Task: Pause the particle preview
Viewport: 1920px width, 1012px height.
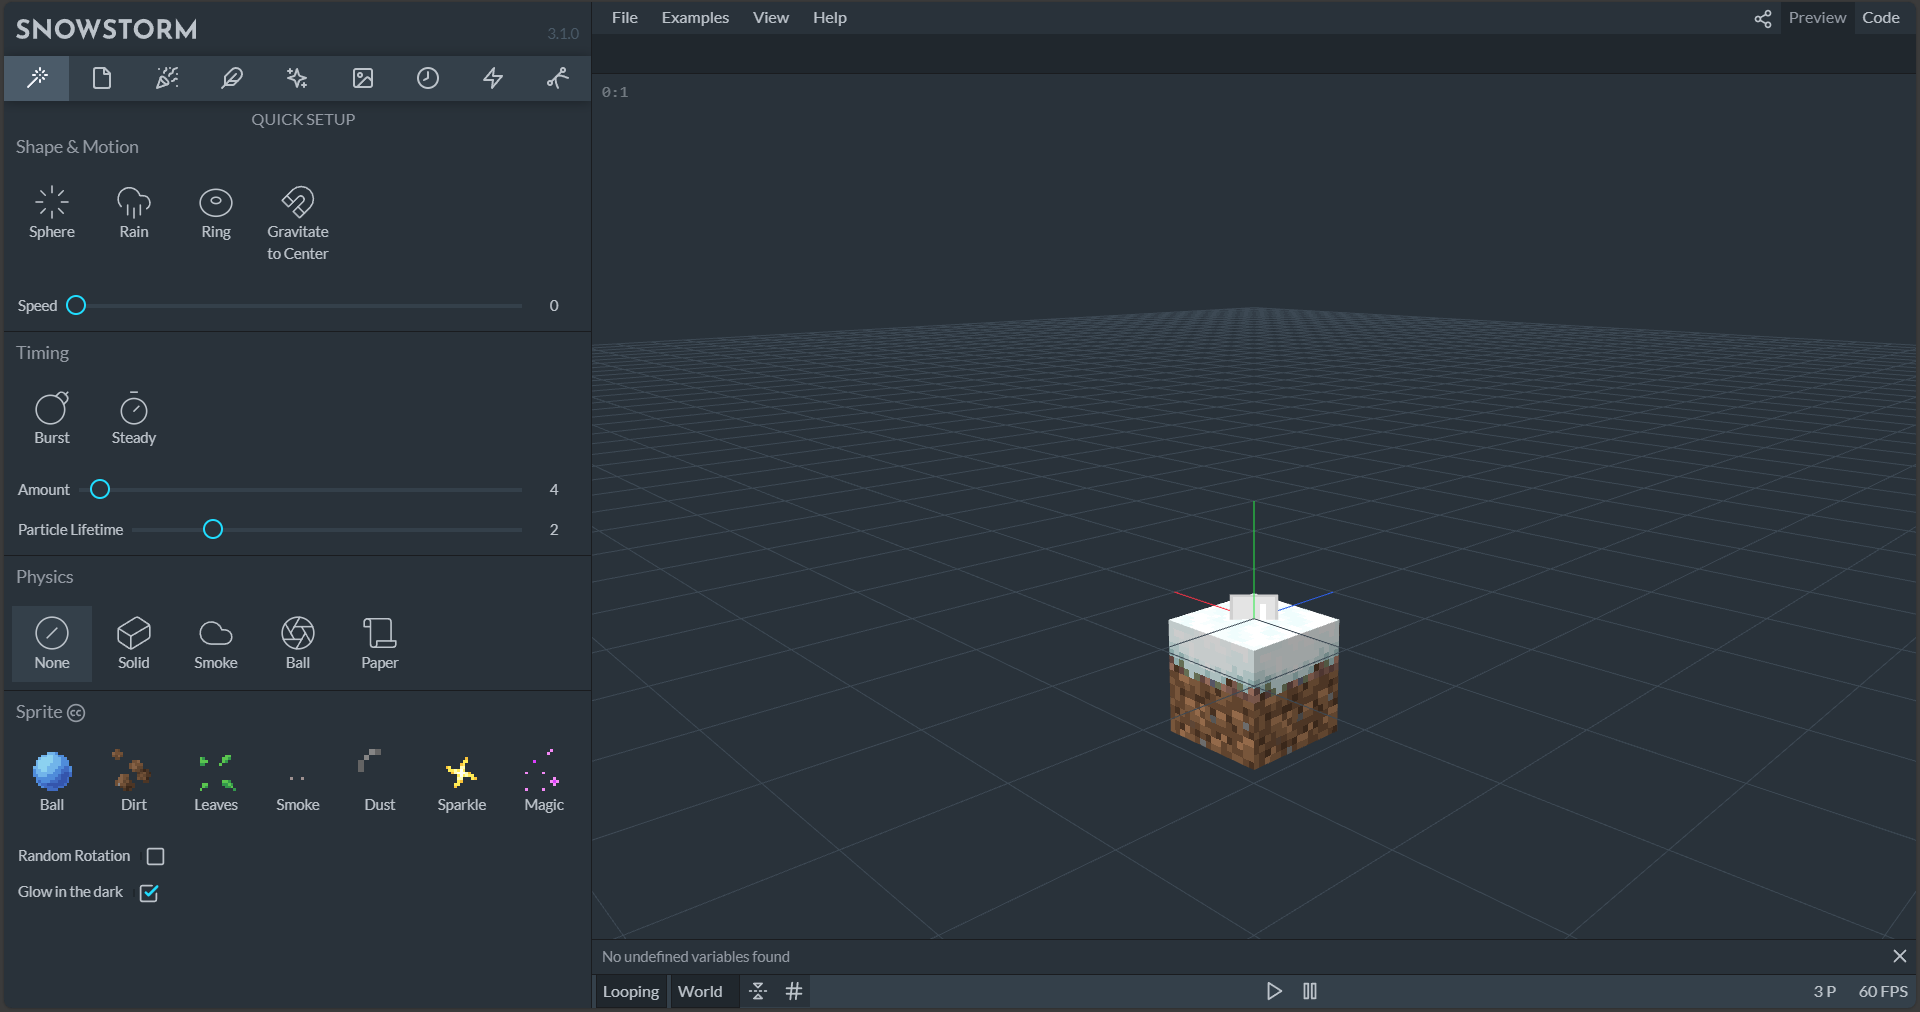Action: point(1310,992)
